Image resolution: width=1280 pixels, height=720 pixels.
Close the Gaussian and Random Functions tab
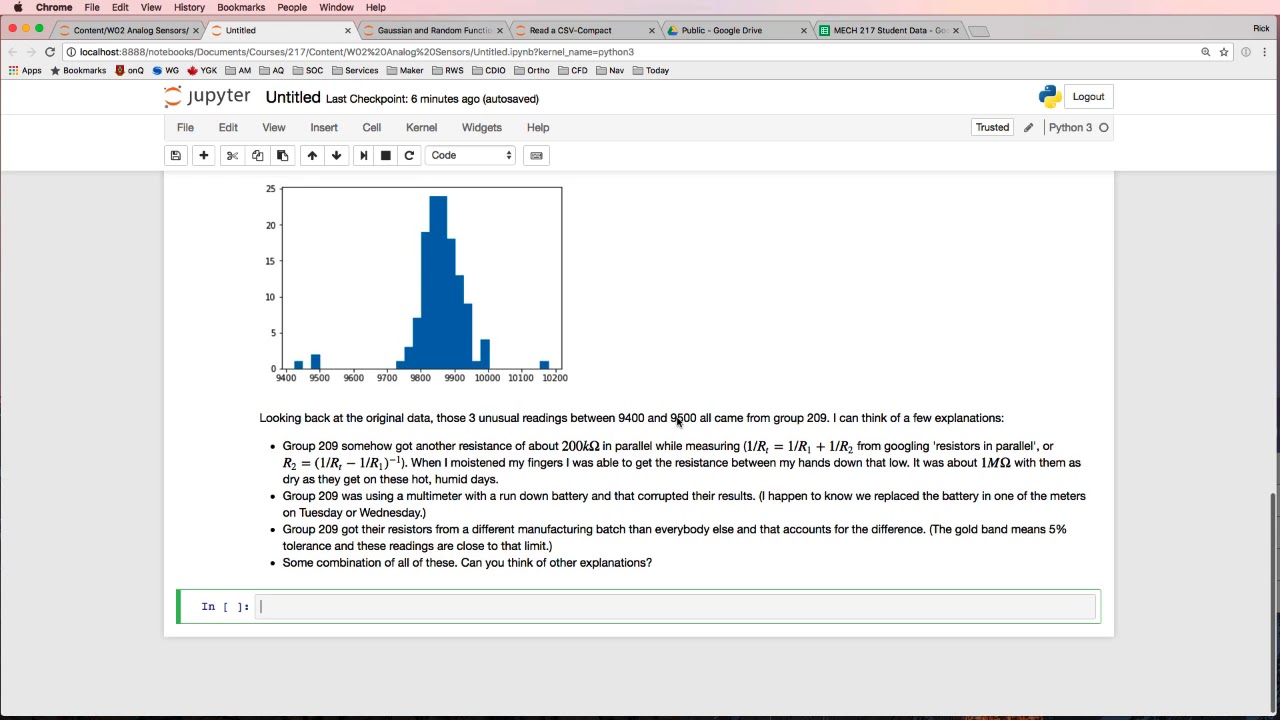point(500,30)
